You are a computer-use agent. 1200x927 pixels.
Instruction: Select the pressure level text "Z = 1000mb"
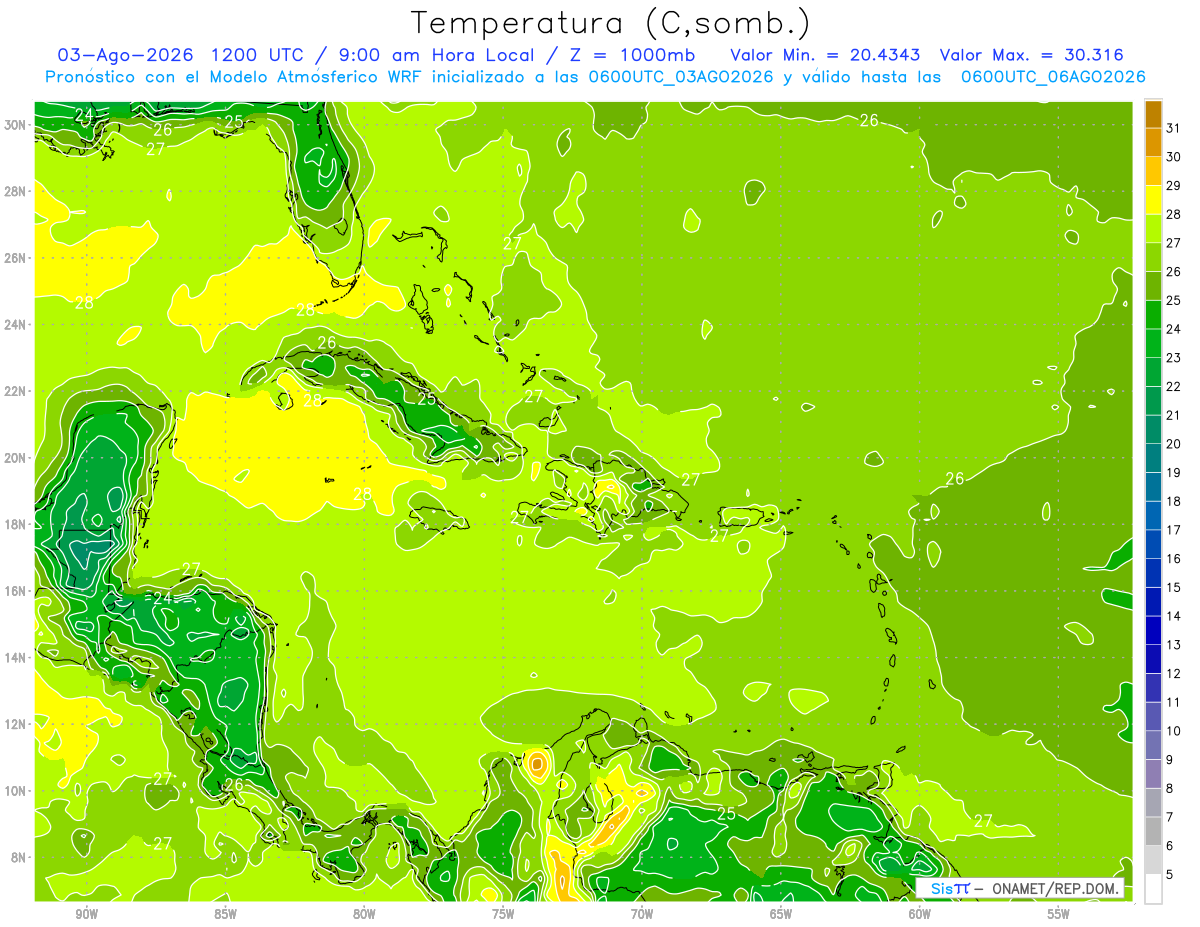633,55
